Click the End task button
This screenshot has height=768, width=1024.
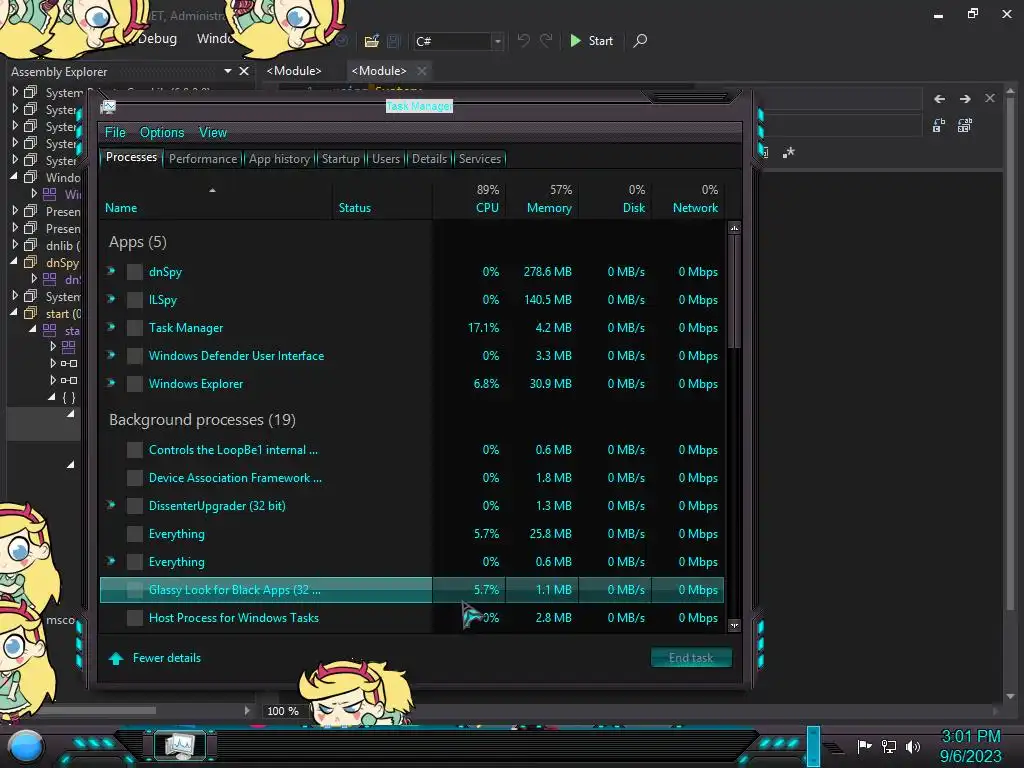pos(691,658)
